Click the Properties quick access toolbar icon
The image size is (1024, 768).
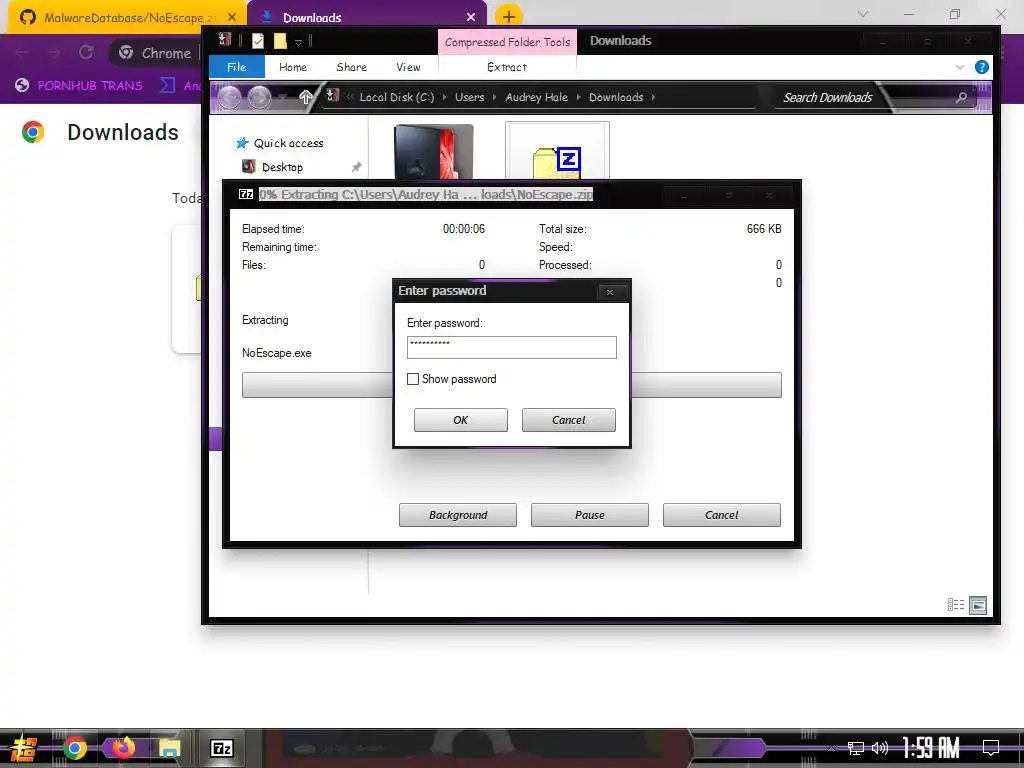pos(258,41)
